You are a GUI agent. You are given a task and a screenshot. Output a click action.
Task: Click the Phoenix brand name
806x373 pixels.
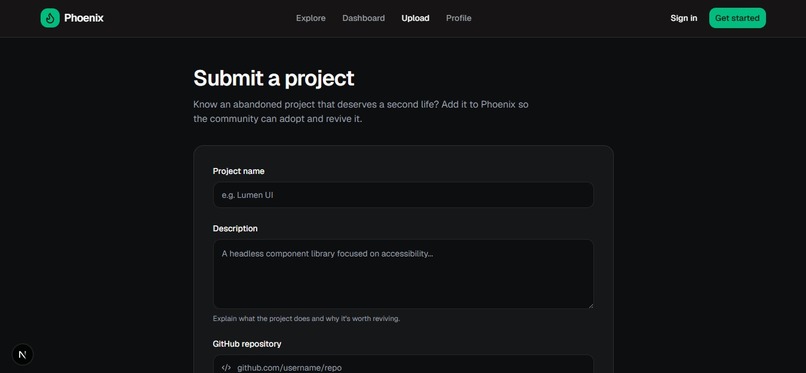(84, 18)
